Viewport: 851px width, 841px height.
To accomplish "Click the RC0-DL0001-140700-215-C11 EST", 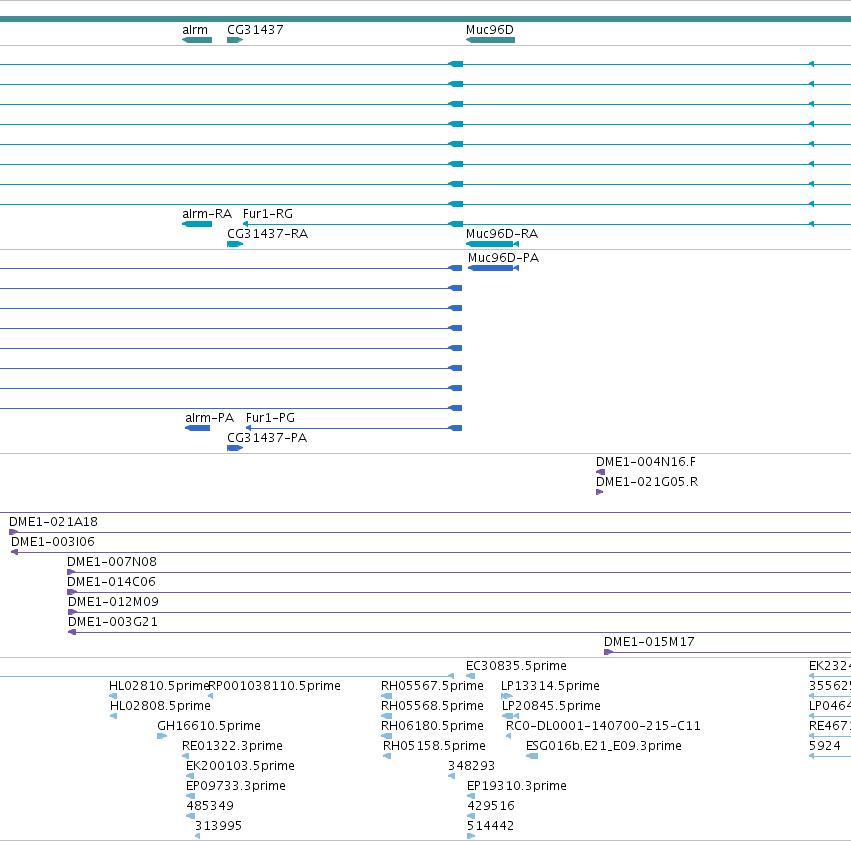I will point(509,736).
